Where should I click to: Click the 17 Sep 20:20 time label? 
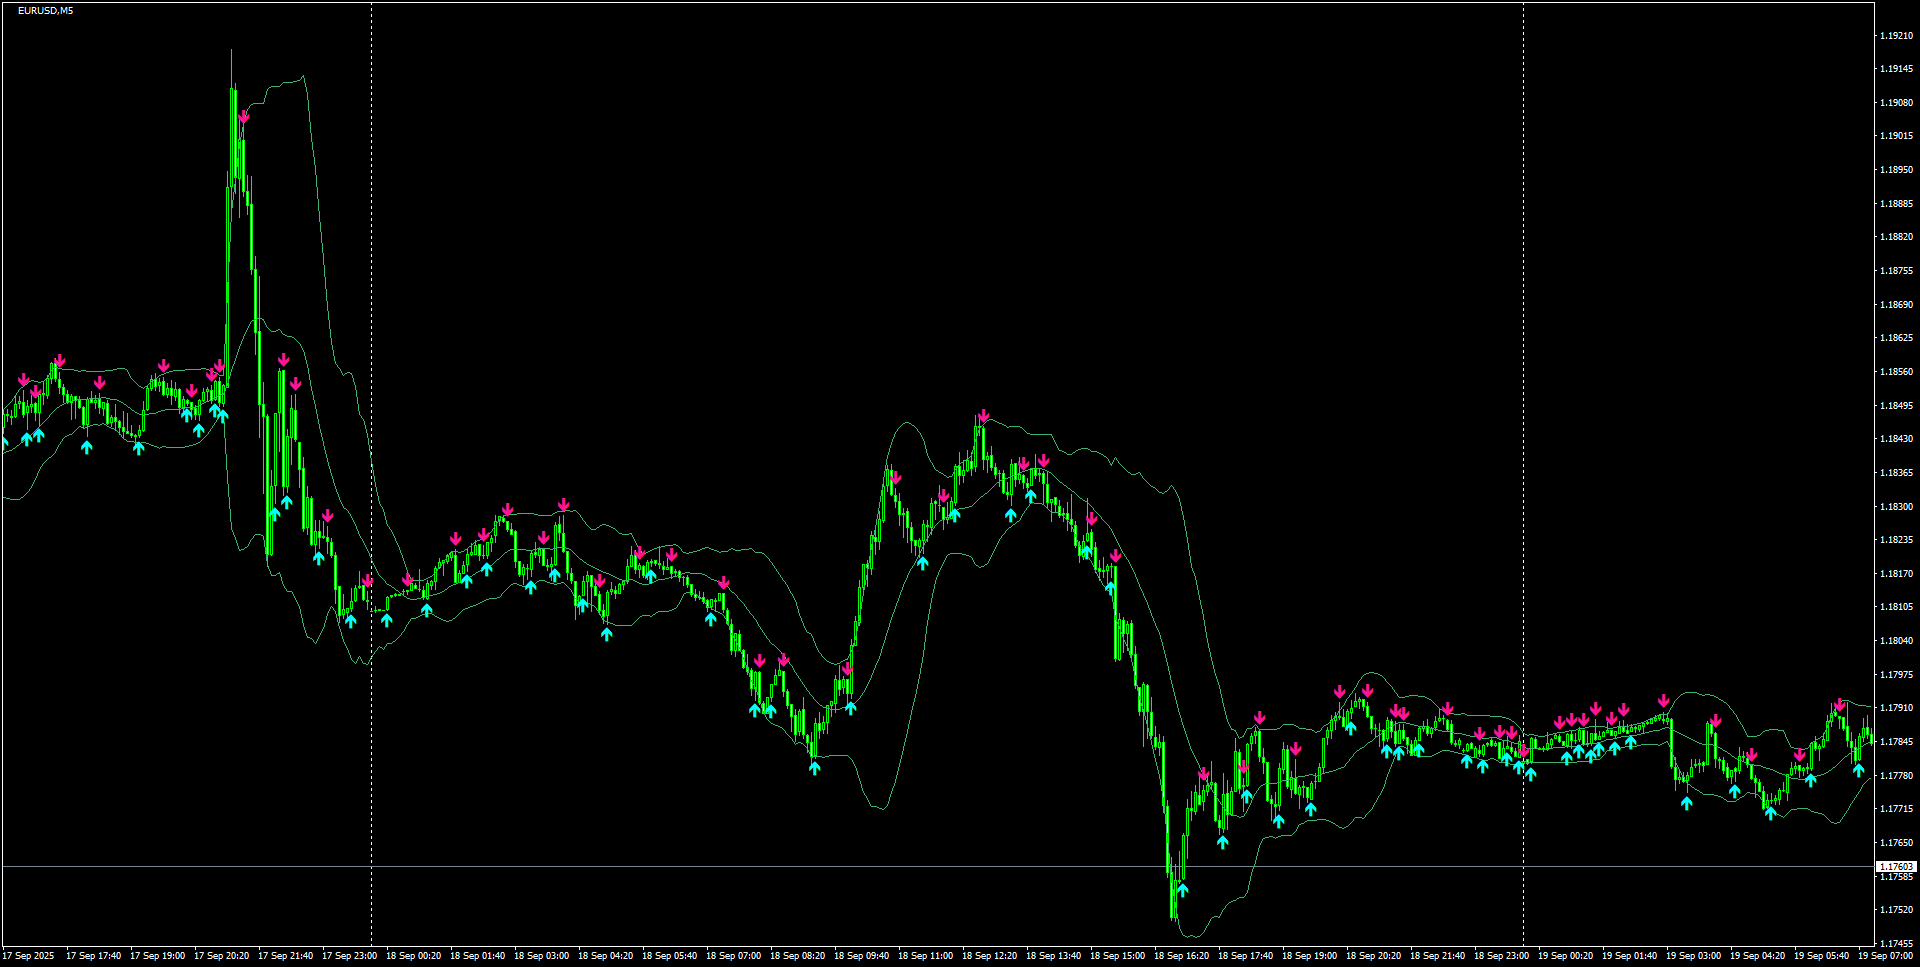tap(221, 956)
